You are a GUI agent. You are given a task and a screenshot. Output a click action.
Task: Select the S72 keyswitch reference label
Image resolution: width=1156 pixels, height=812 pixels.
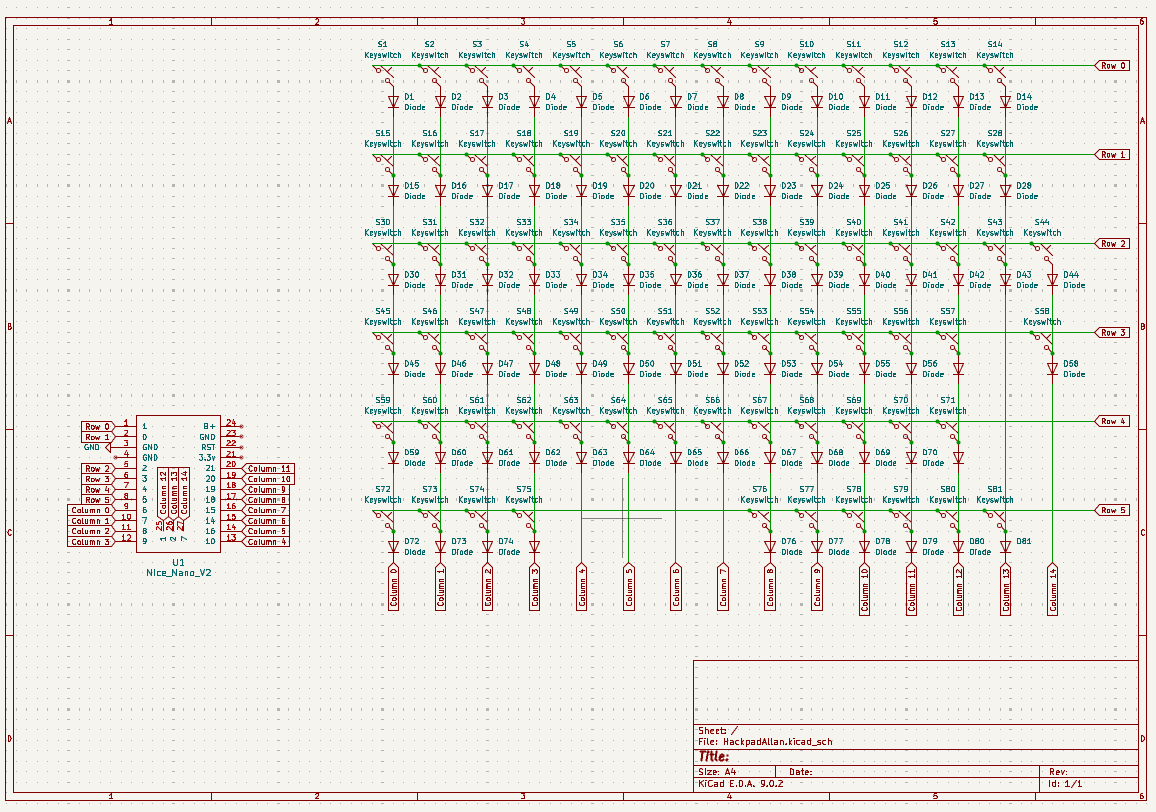[x=383, y=489]
